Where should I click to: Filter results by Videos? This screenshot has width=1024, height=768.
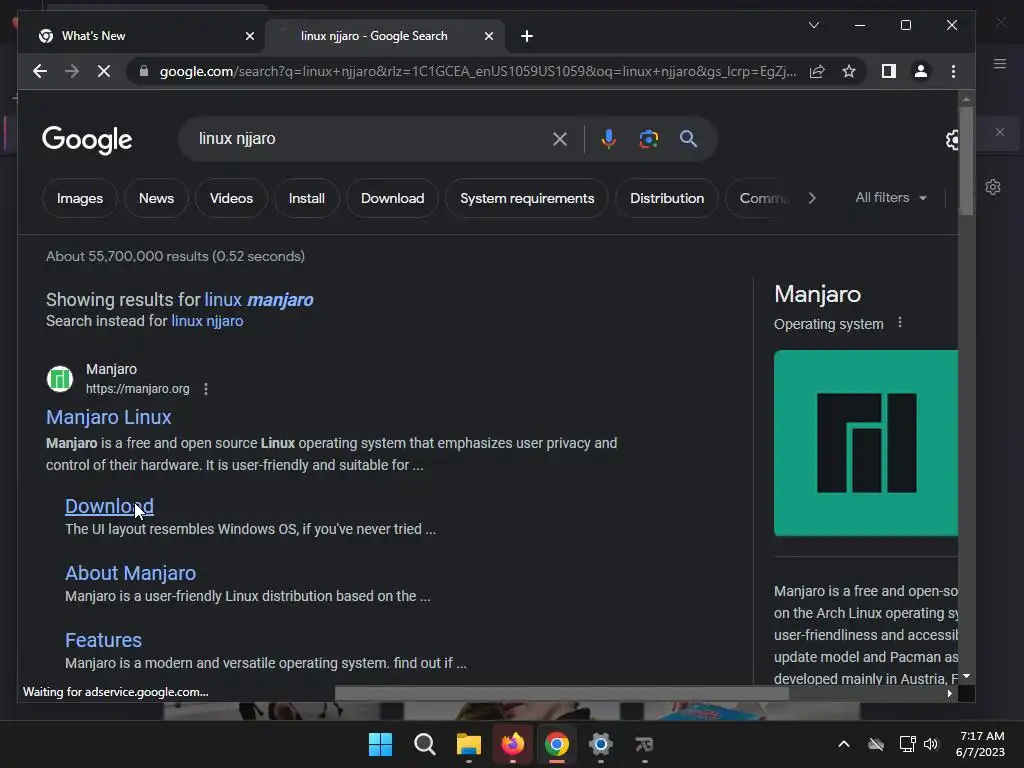coord(231,198)
